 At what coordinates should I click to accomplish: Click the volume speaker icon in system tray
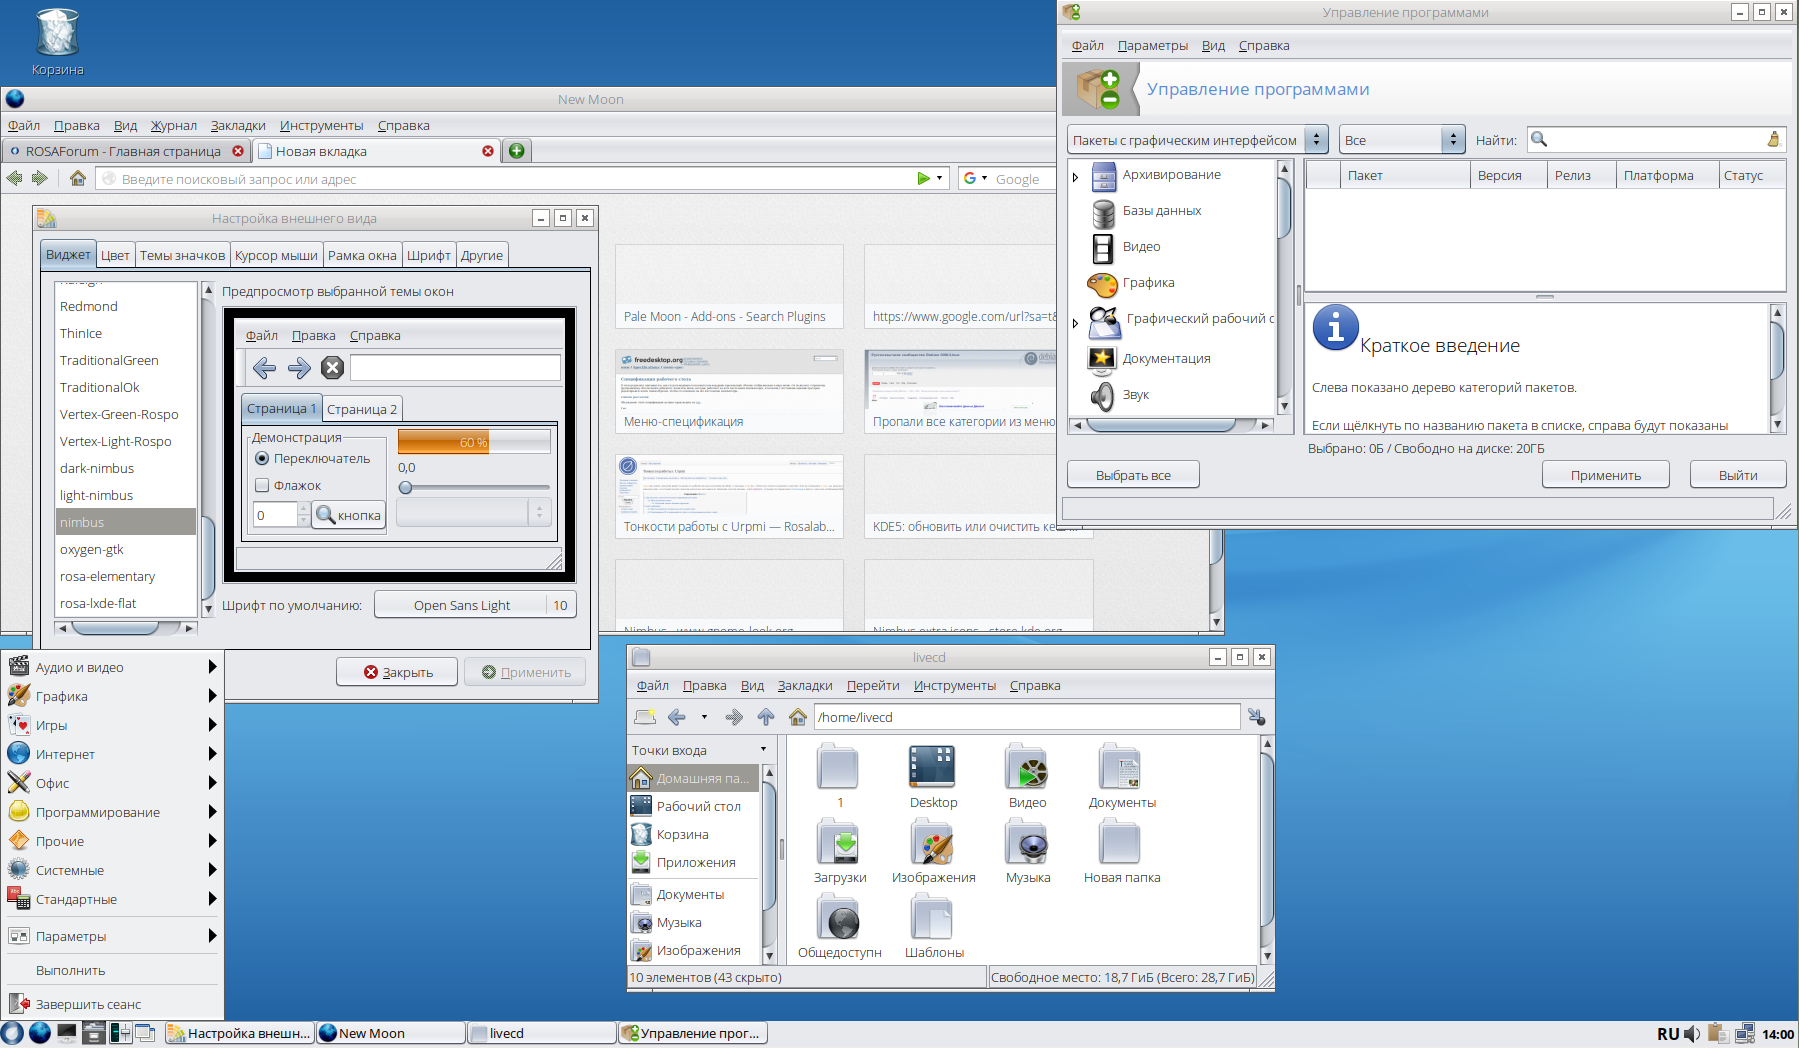coord(1691,1034)
